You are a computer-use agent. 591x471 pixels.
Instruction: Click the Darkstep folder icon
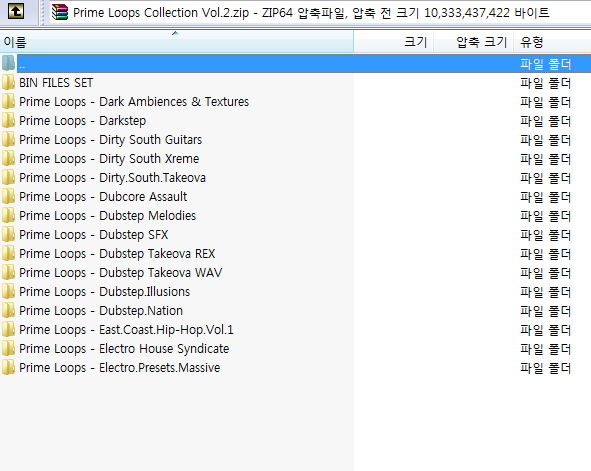click(8, 121)
